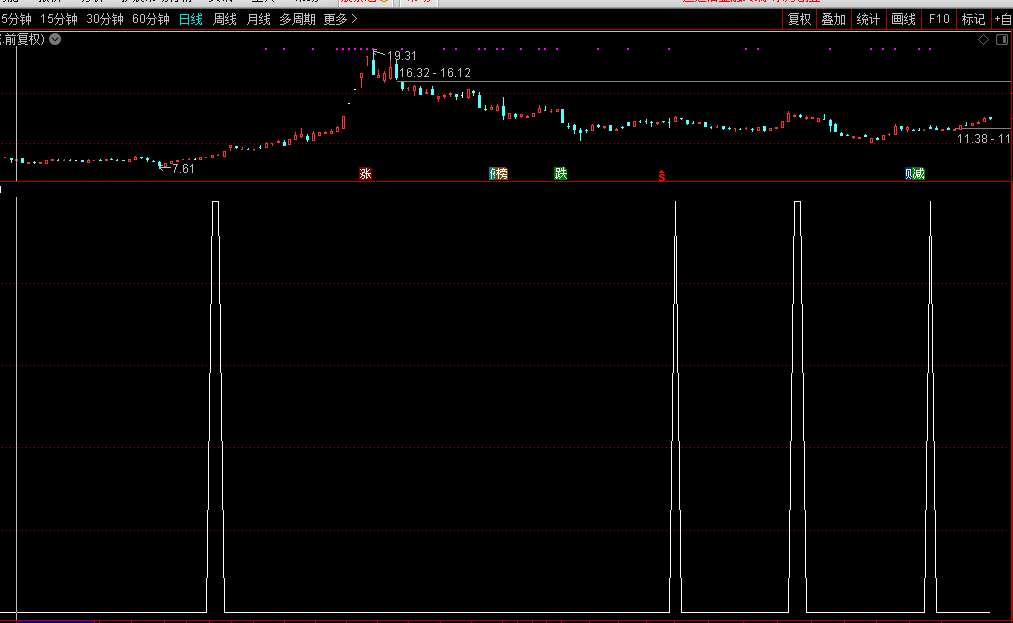
Task: Open the circular dropdown next to 前复权
Action: [55, 39]
